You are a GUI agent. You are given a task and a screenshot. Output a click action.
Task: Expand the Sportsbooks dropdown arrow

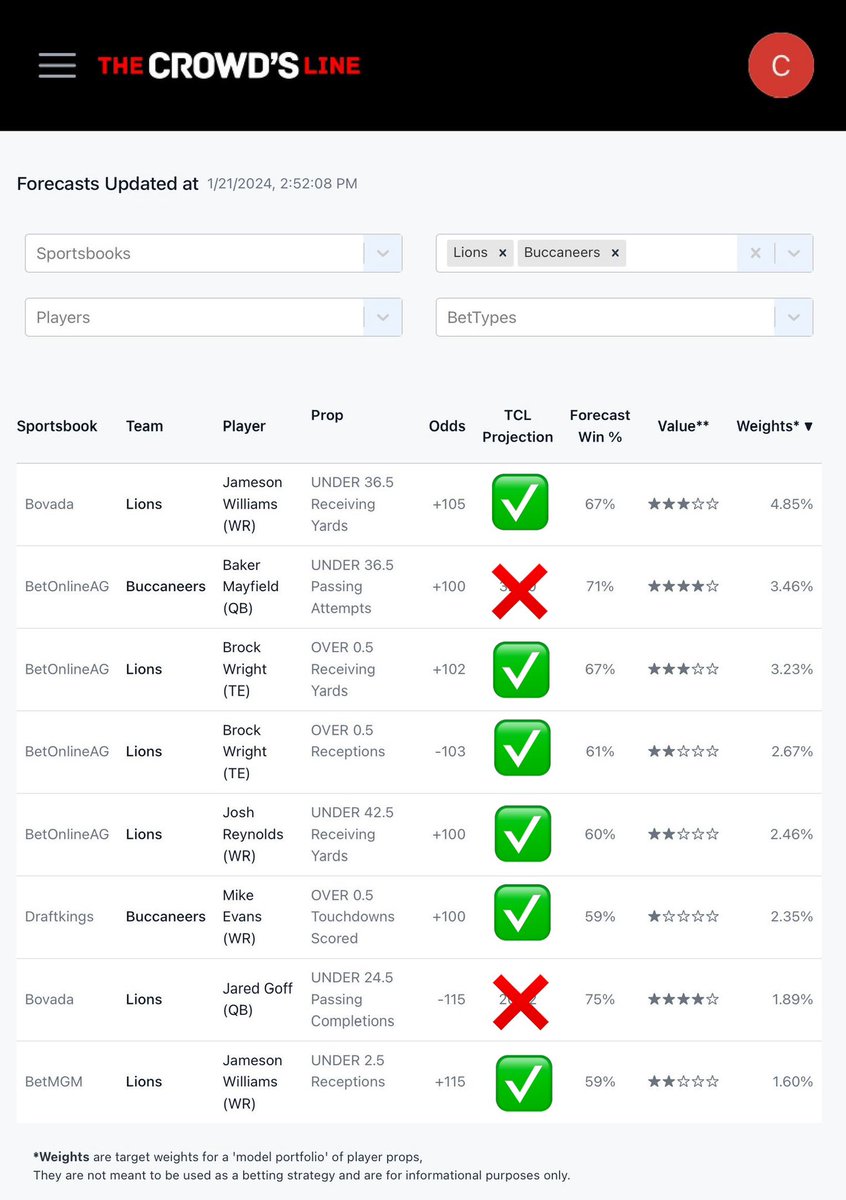coord(382,253)
